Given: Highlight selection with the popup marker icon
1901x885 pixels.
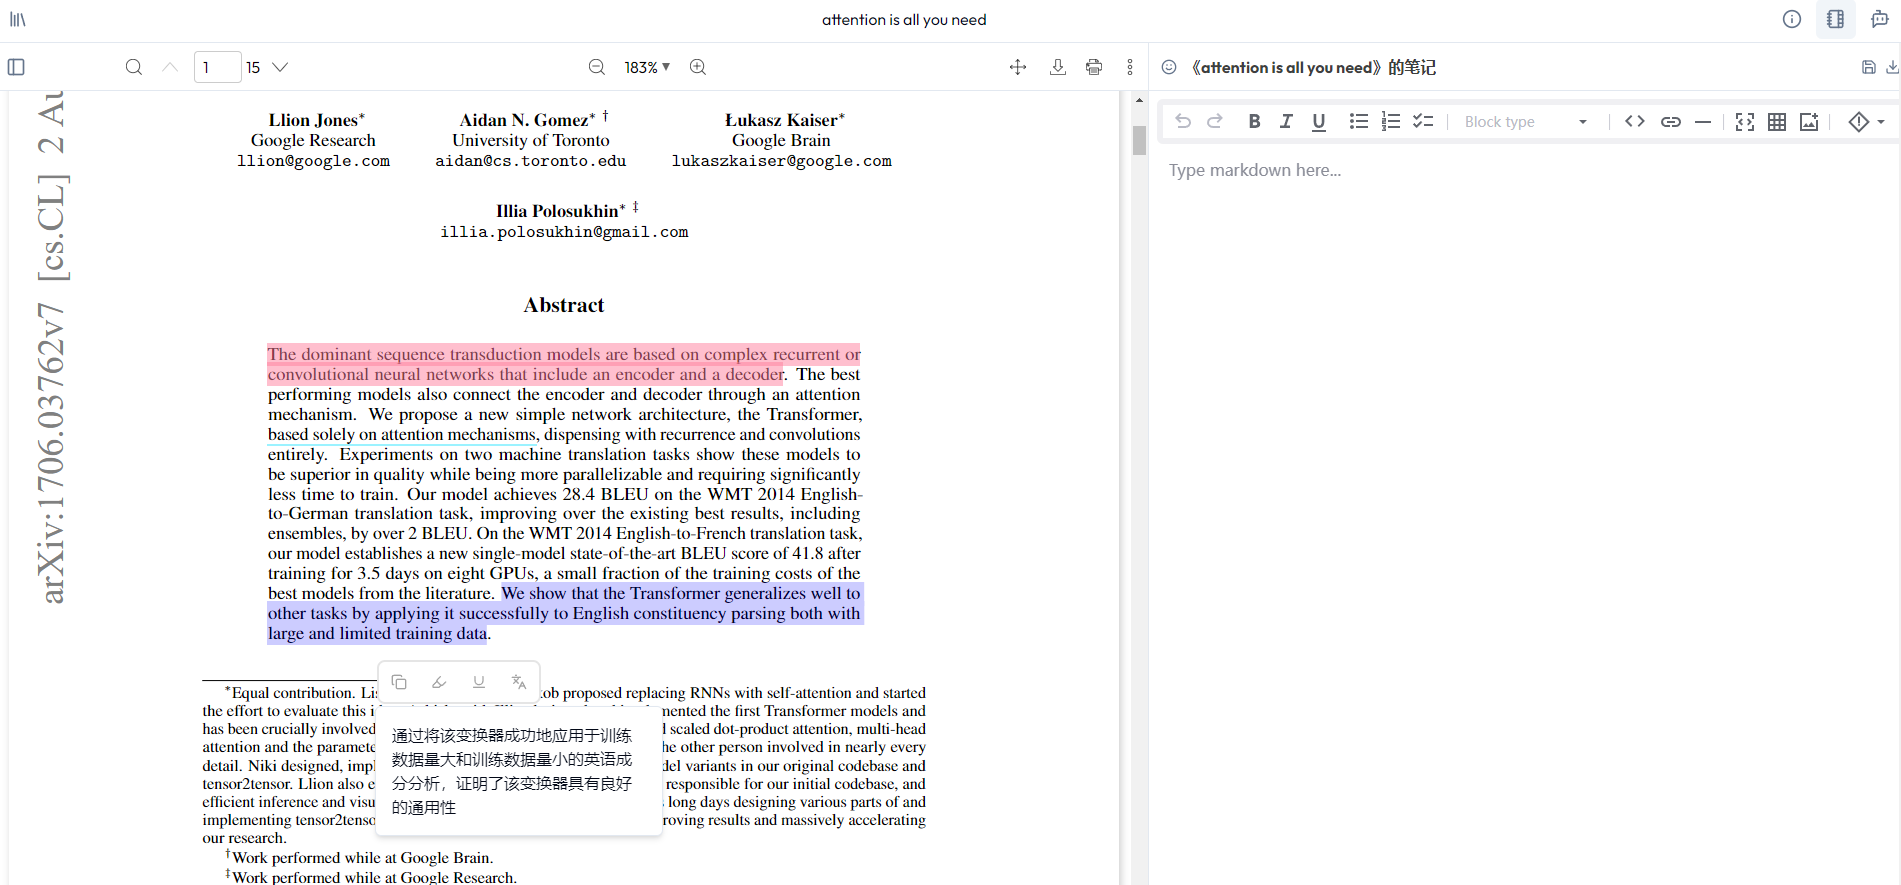Looking at the screenshot, I should pos(439,682).
